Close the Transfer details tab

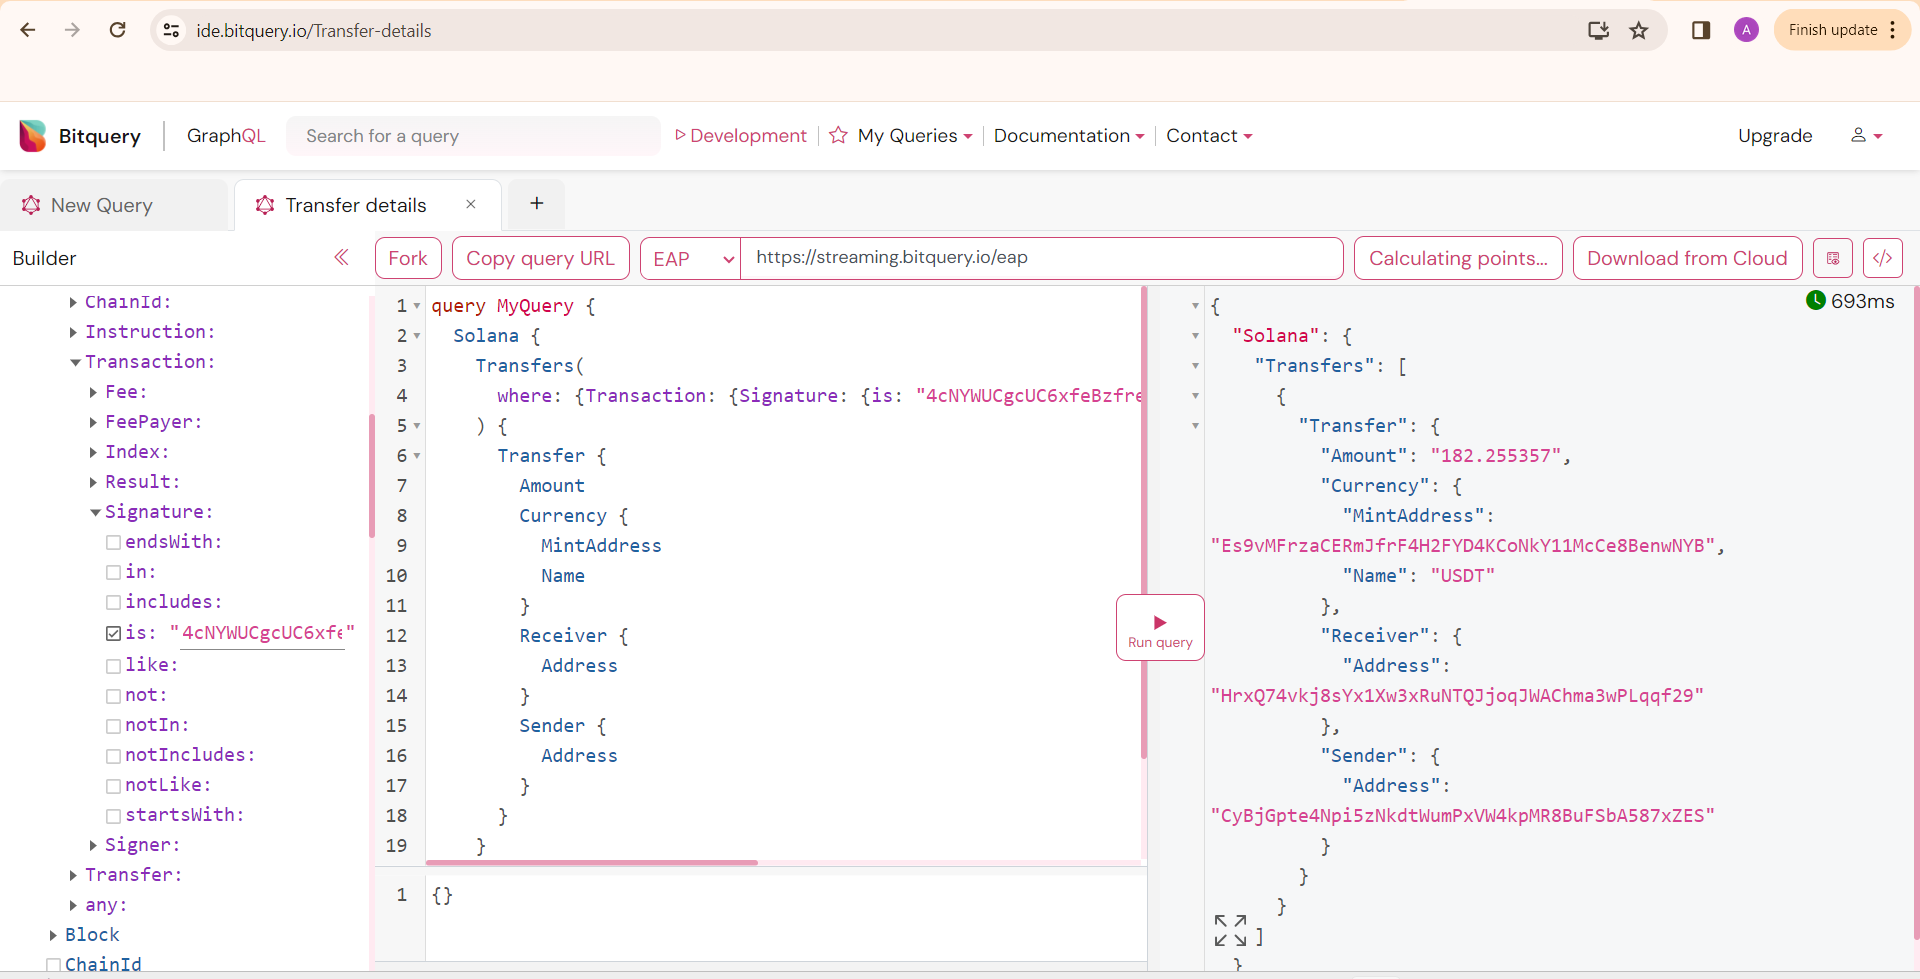click(x=471, y=204)
